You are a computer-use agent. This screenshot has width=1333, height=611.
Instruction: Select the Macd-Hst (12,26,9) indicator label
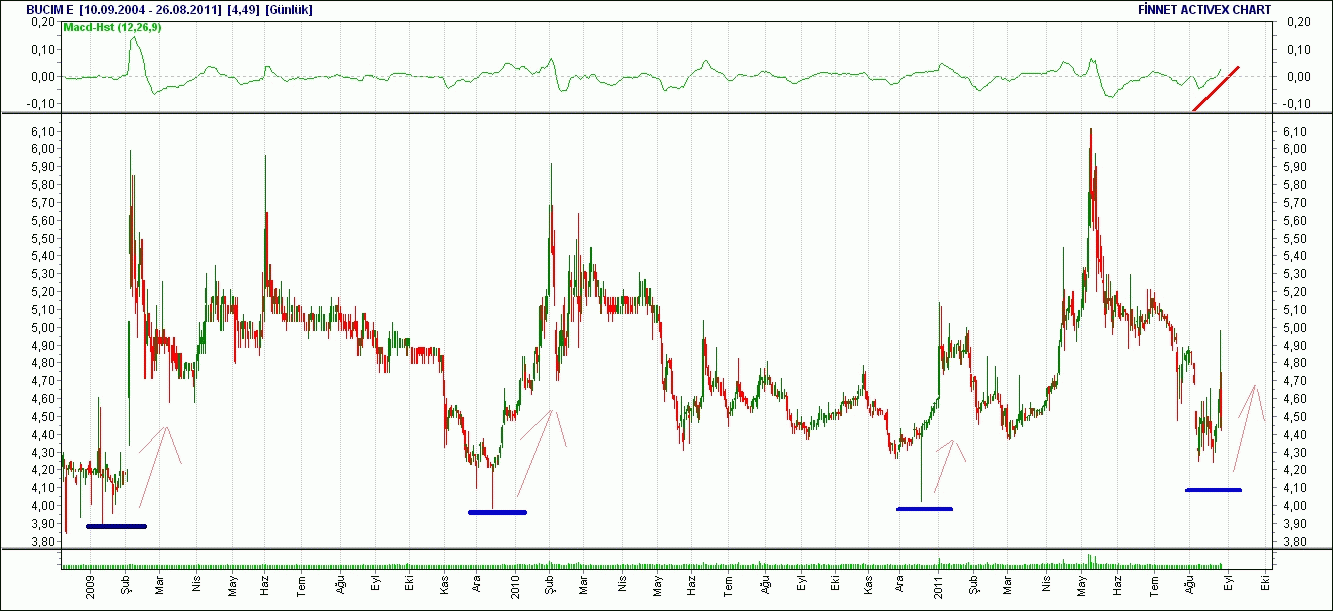click(x=112, y=27)
